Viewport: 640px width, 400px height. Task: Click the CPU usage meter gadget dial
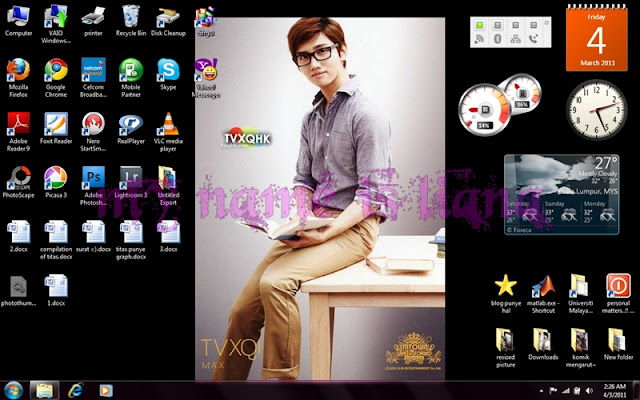[484, 110]
